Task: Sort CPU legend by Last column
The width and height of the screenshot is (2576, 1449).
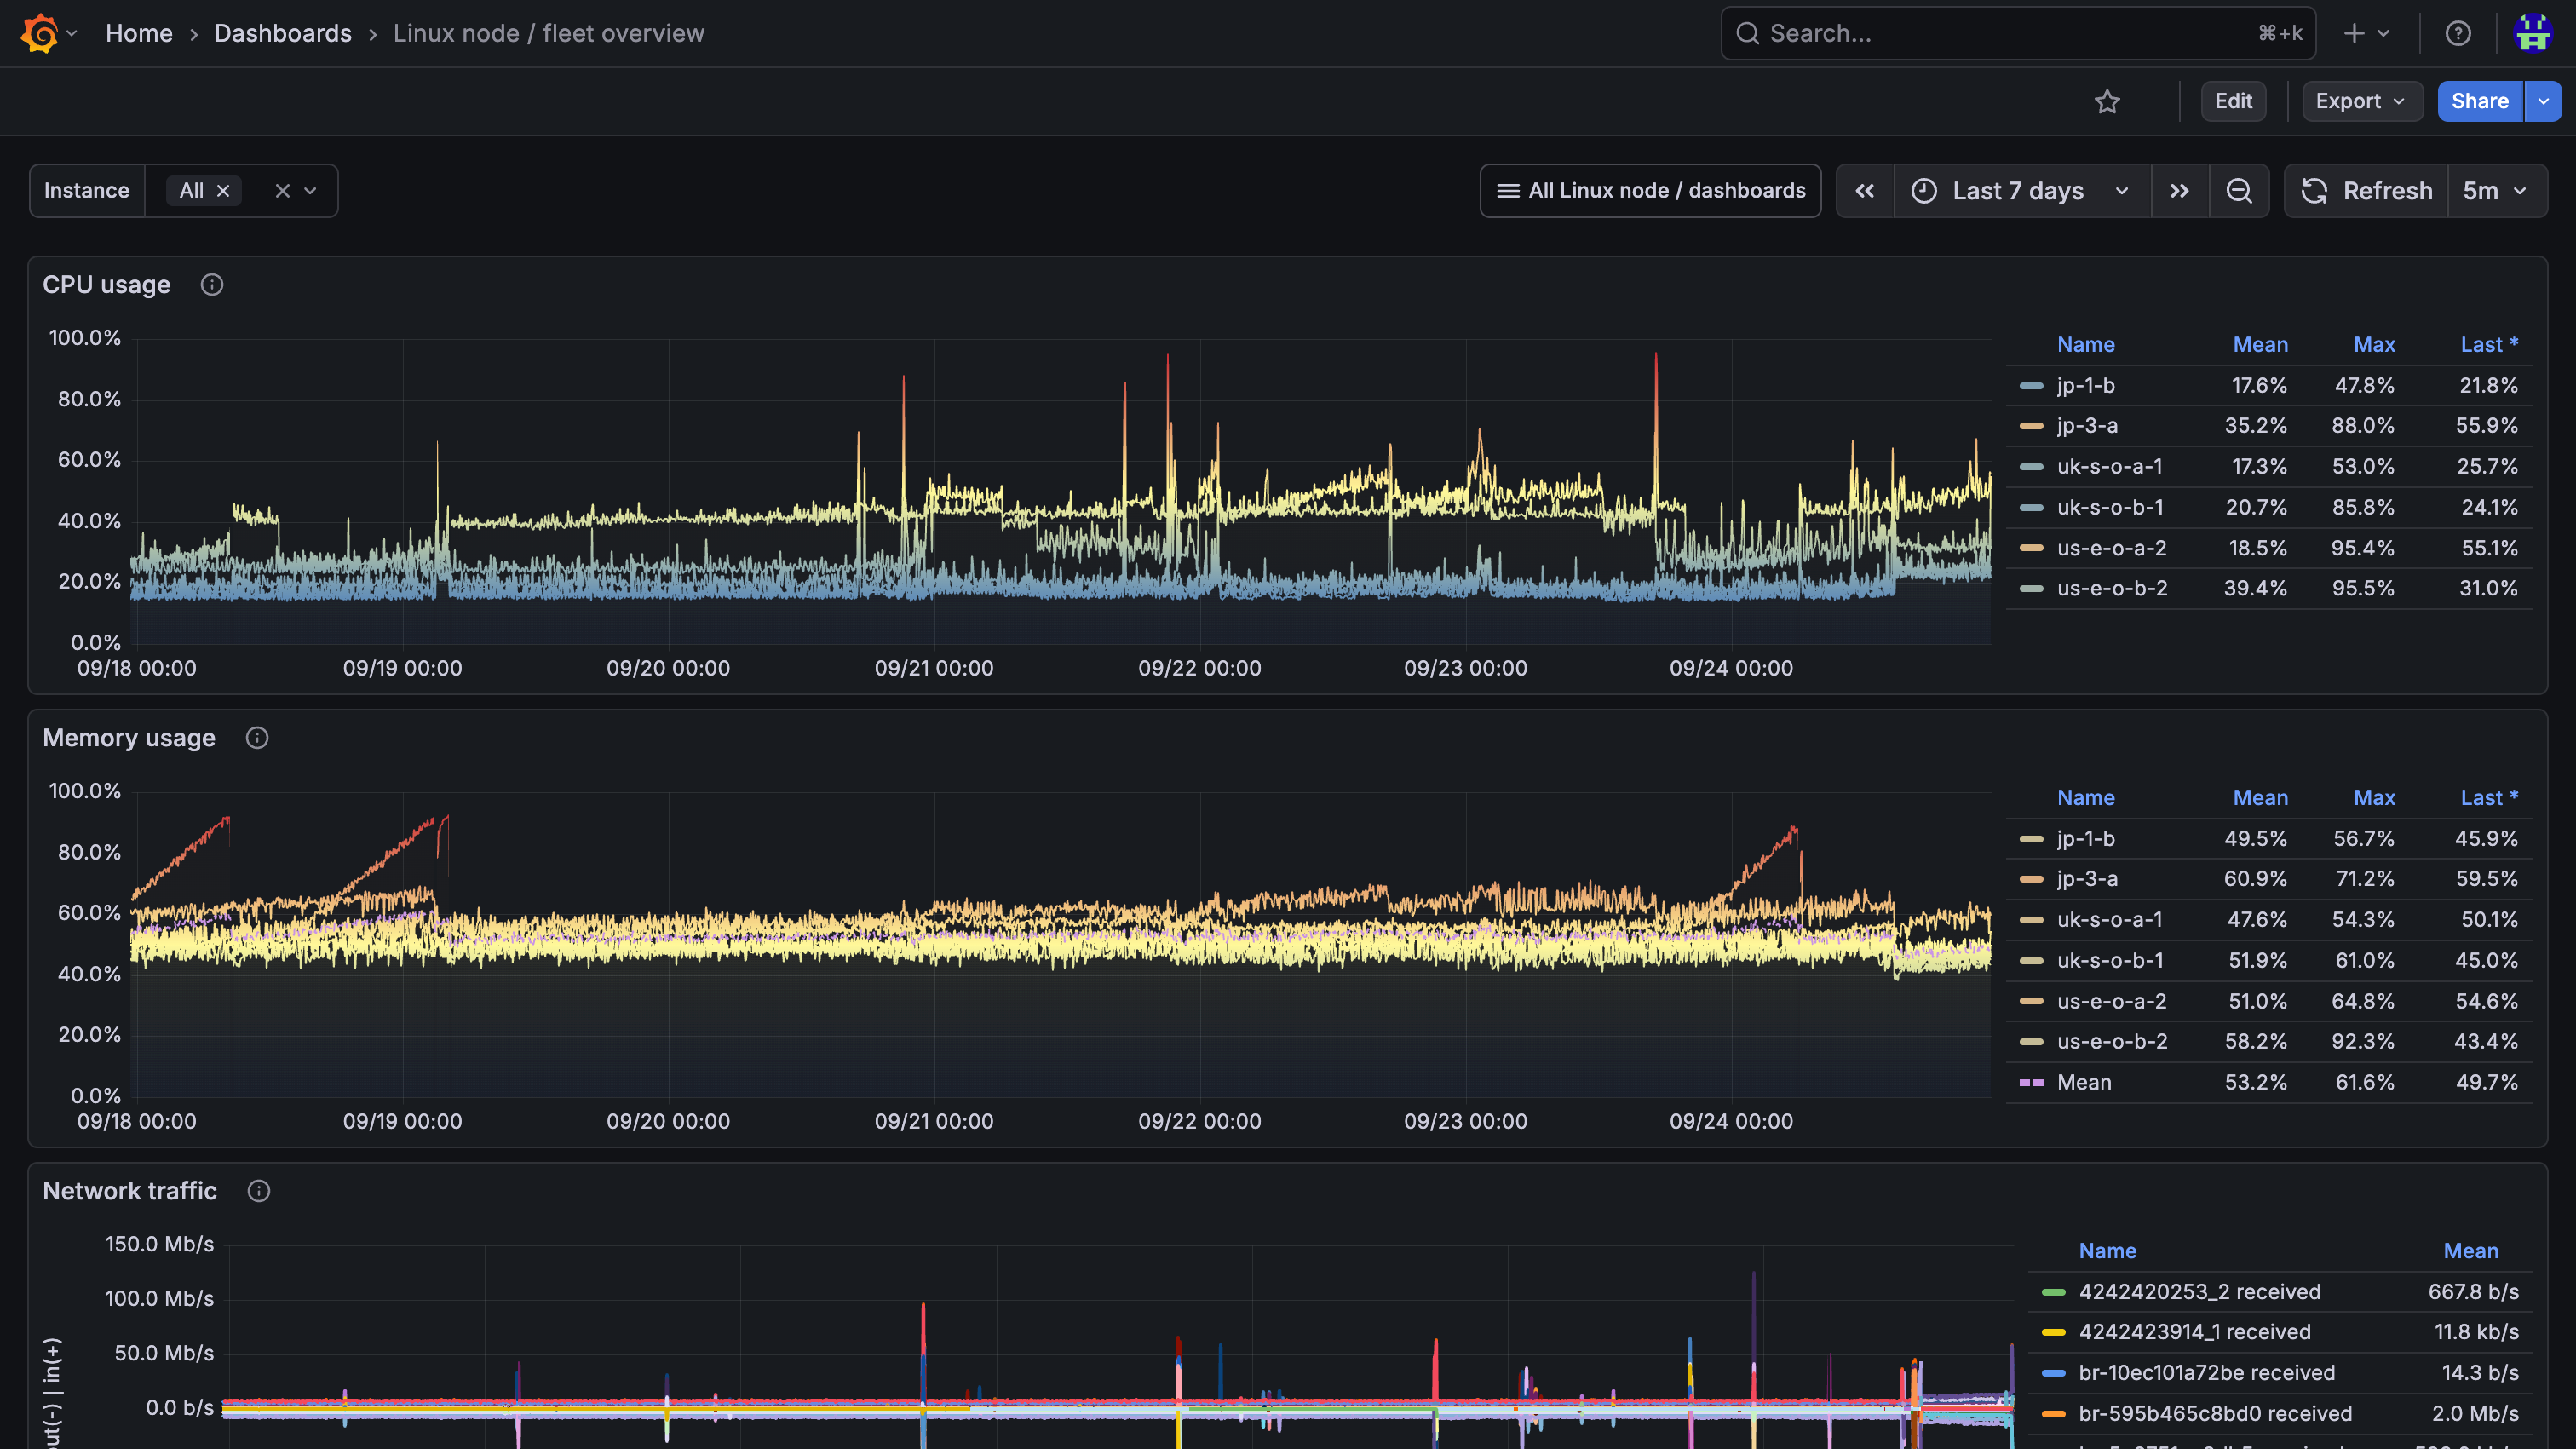Action: click(x=2489, y=345)
